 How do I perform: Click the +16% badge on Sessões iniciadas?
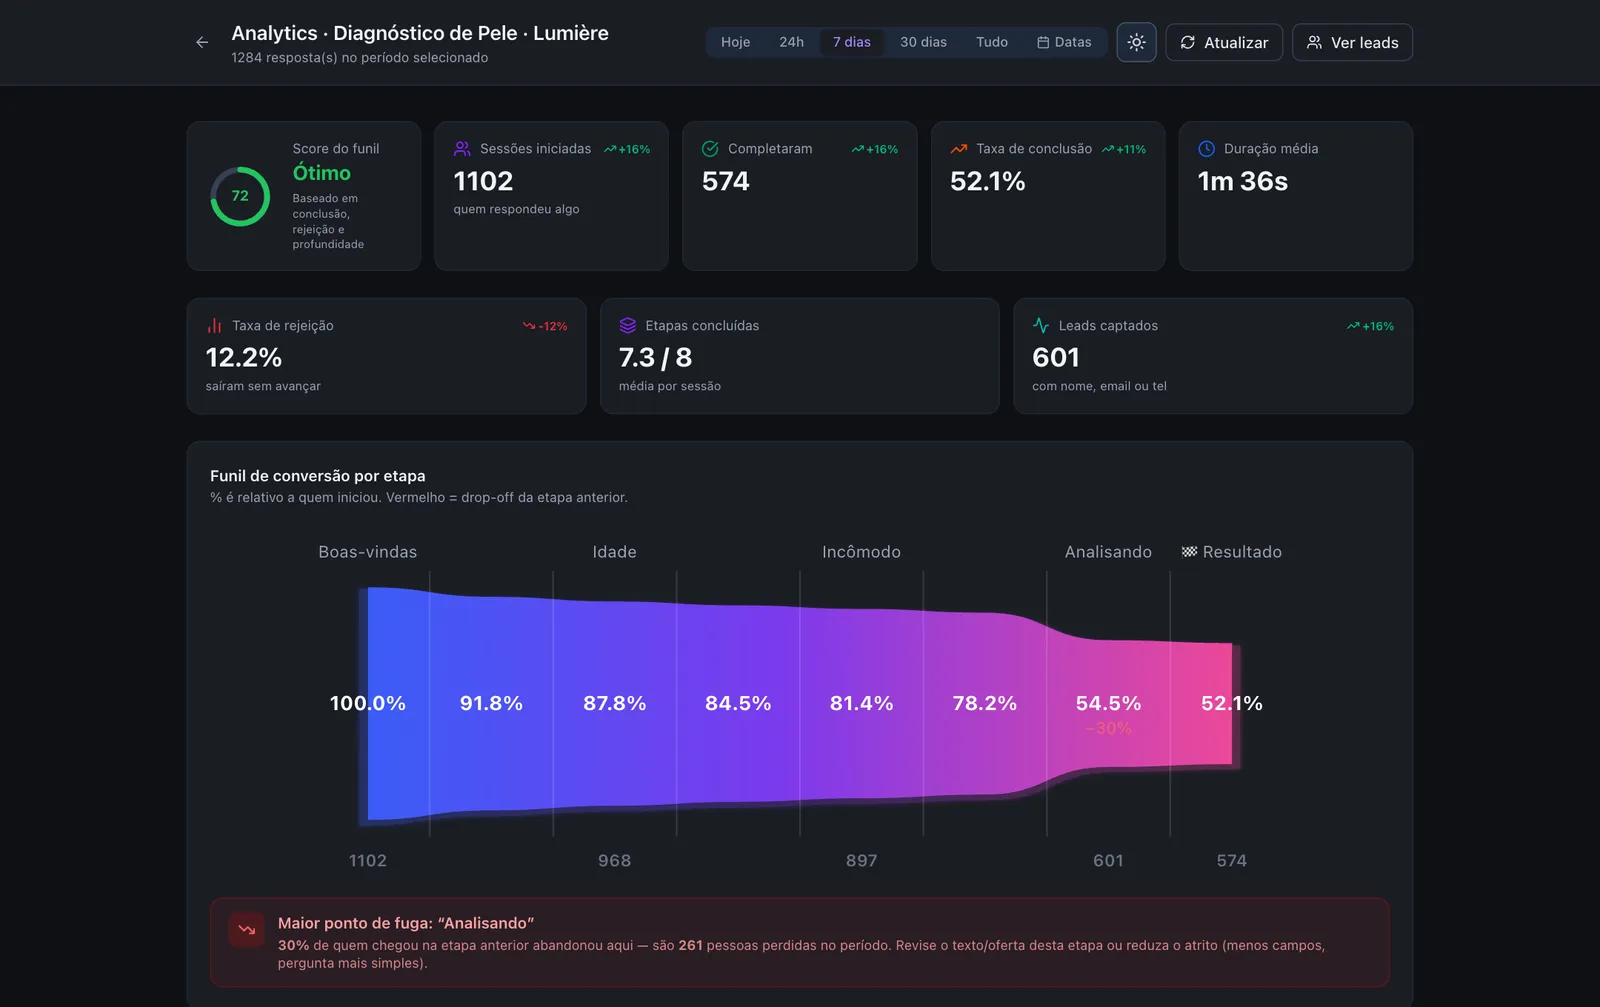(627, 149)
